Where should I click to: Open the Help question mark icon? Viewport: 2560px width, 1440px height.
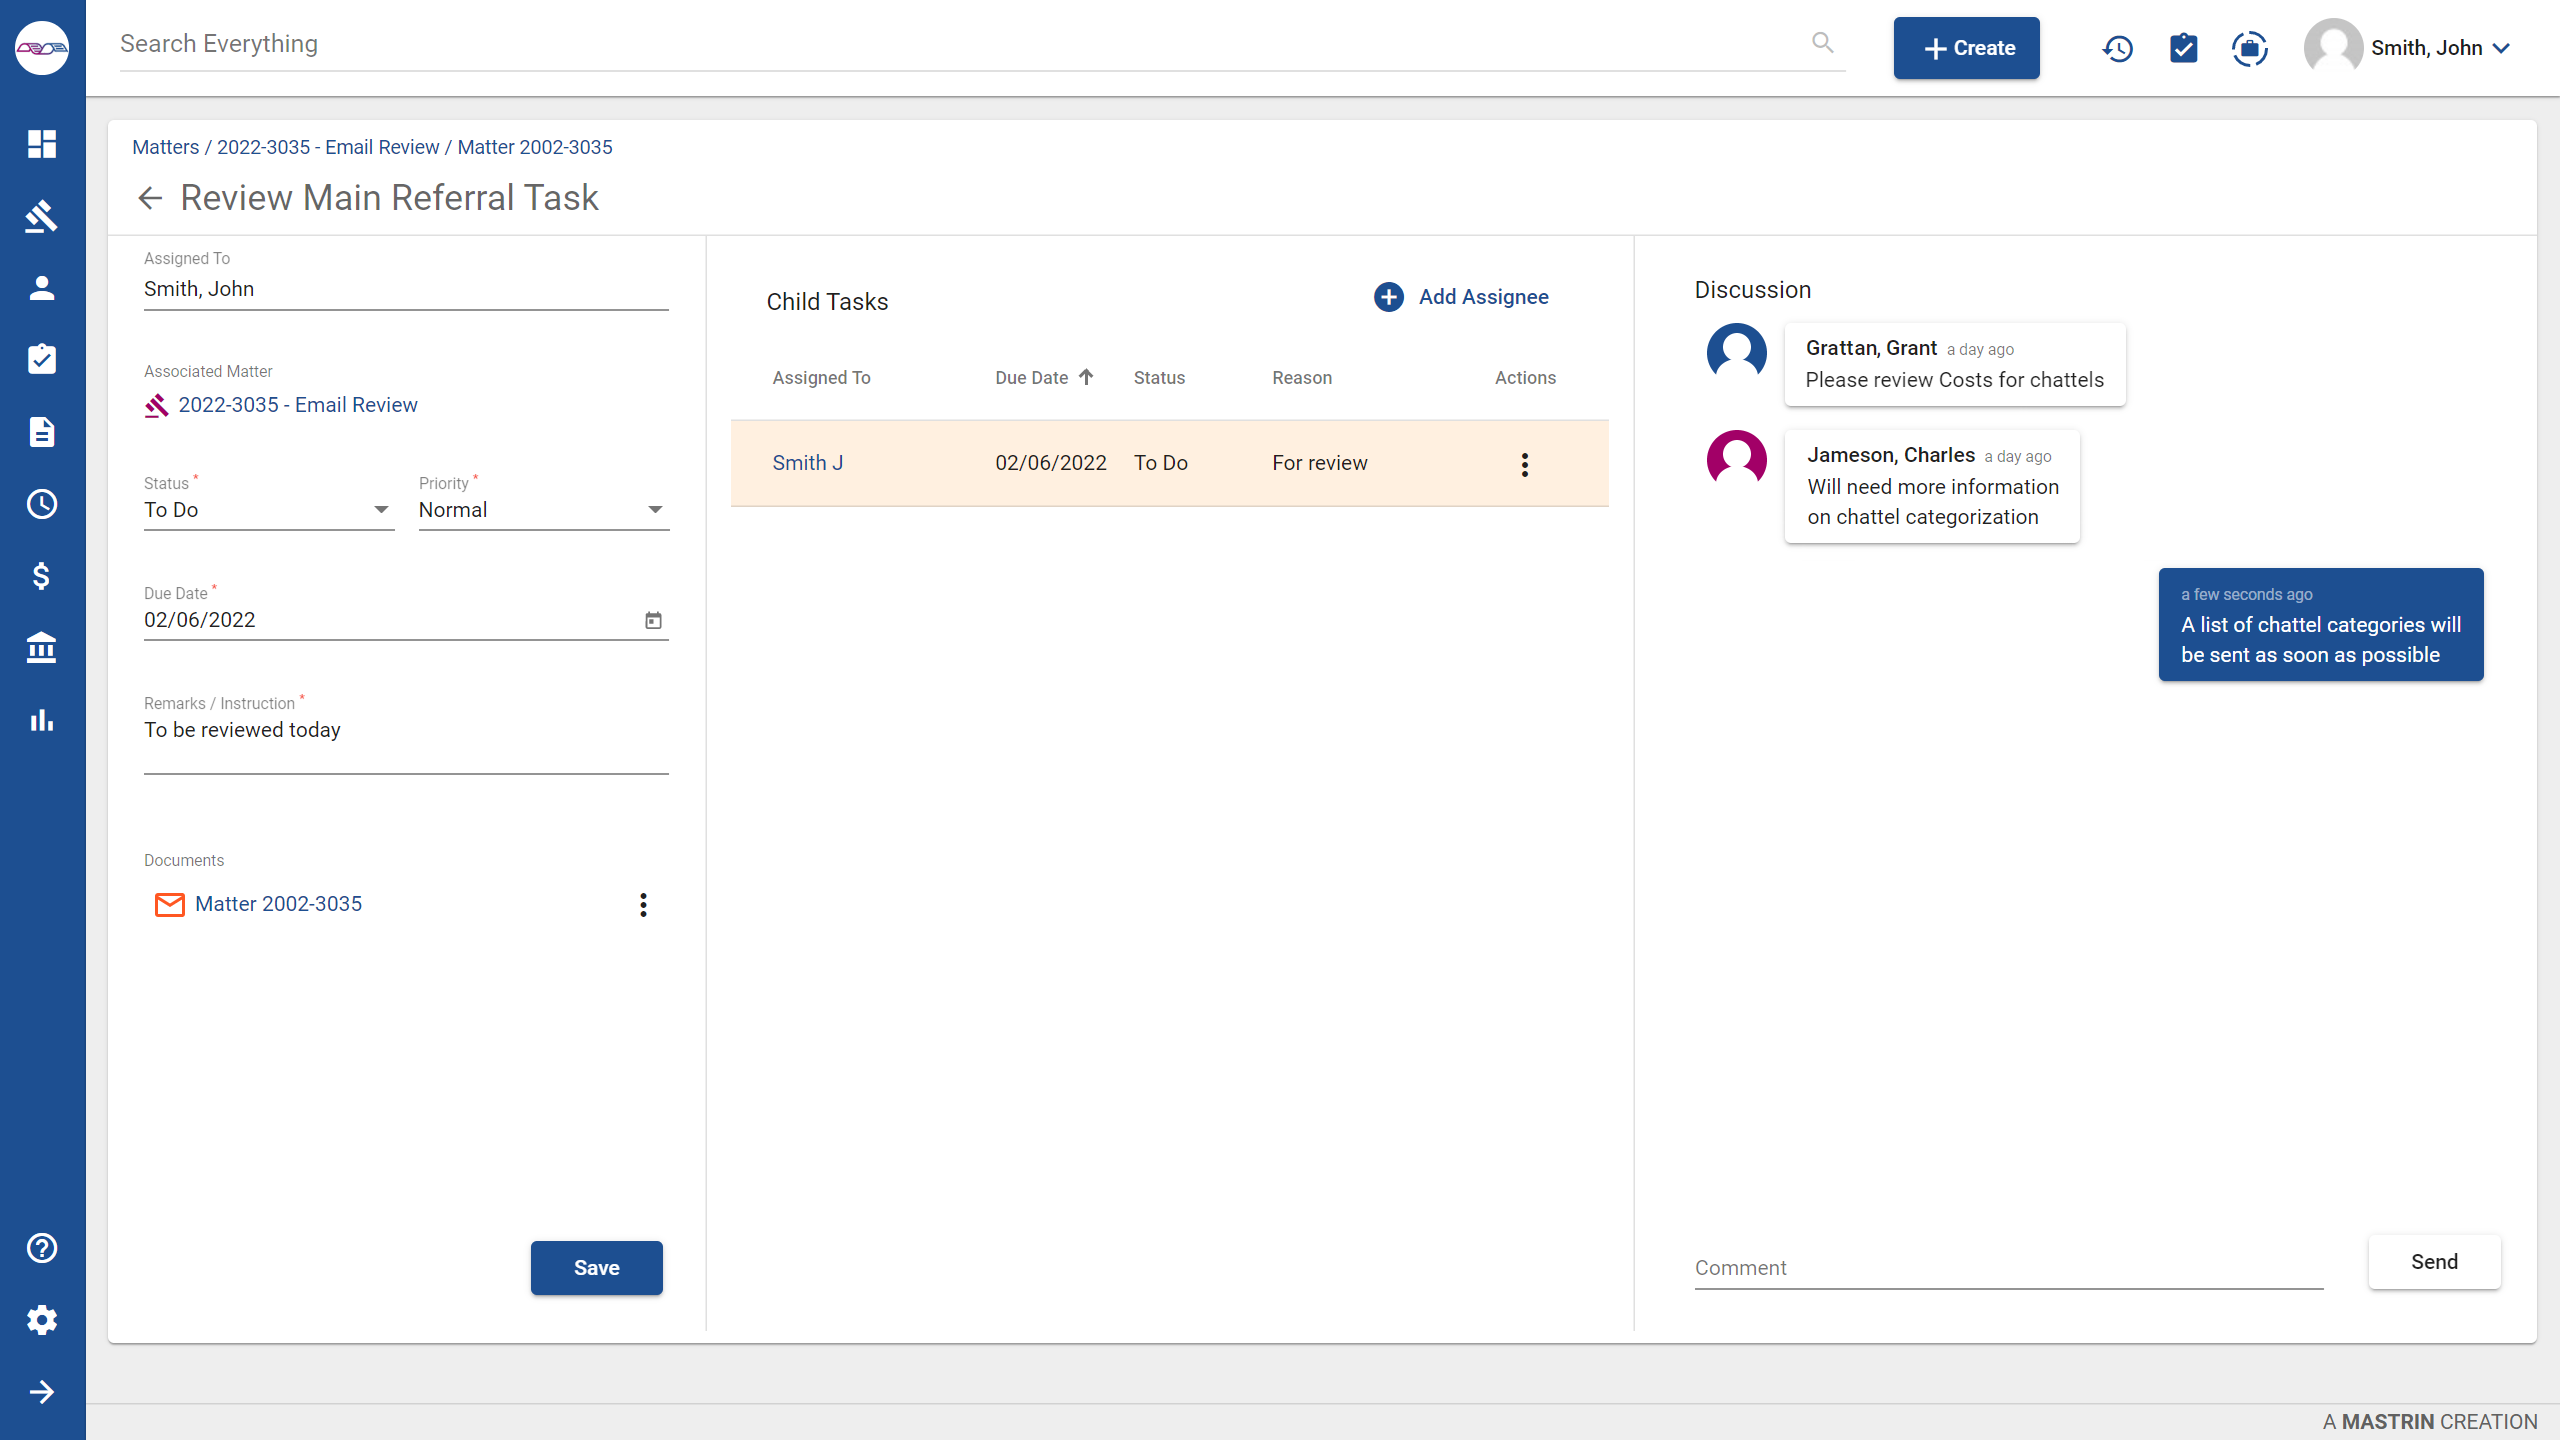click(x=42, y=1248)
